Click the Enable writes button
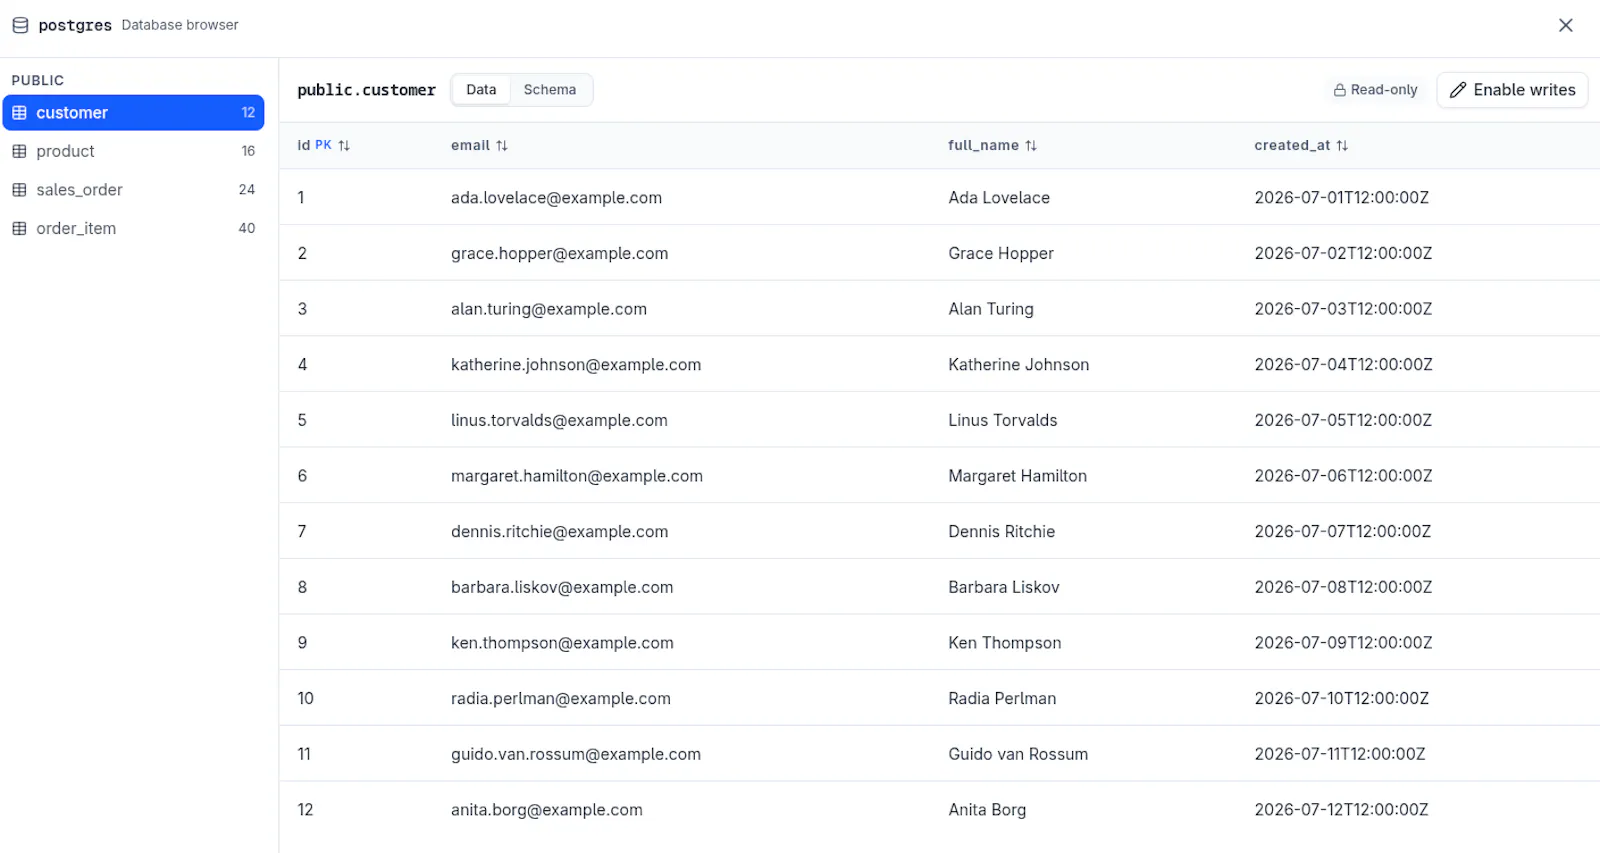This screenshot has width=1600, height=853. 1512,90
